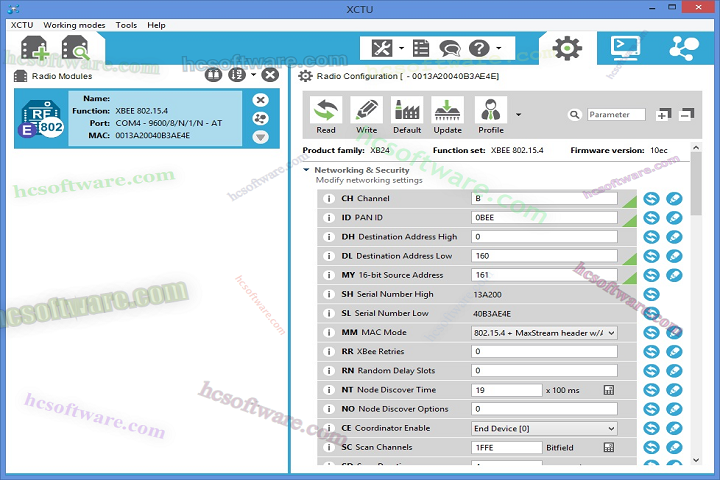Switch to Configuration working mode gear
Screen dimensions: 720x480
click(567, 48)
